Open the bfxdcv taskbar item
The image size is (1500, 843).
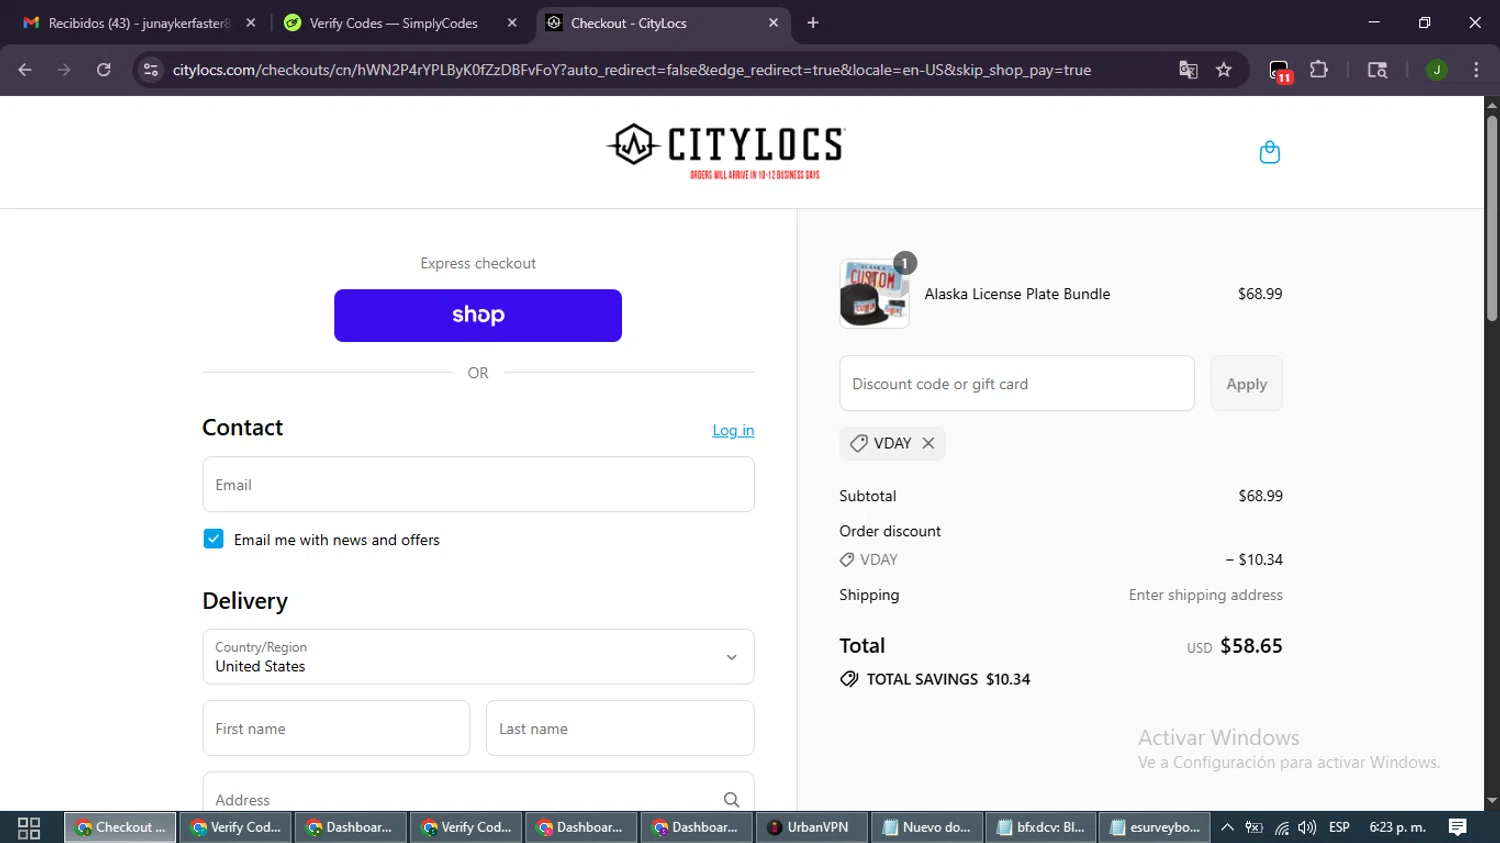[1041, 827]
